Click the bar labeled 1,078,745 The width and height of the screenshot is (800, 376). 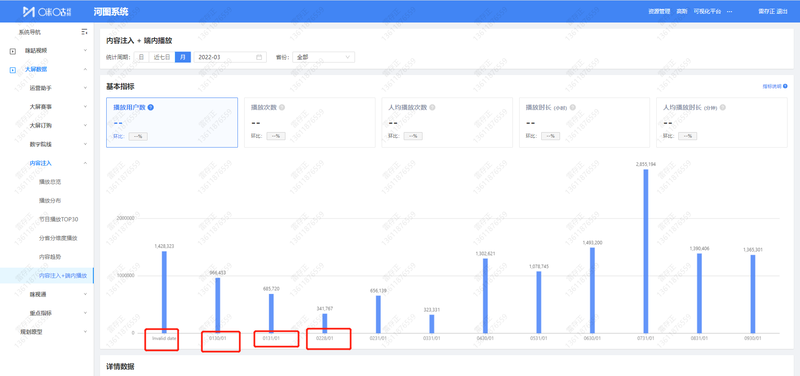point(539,302)
